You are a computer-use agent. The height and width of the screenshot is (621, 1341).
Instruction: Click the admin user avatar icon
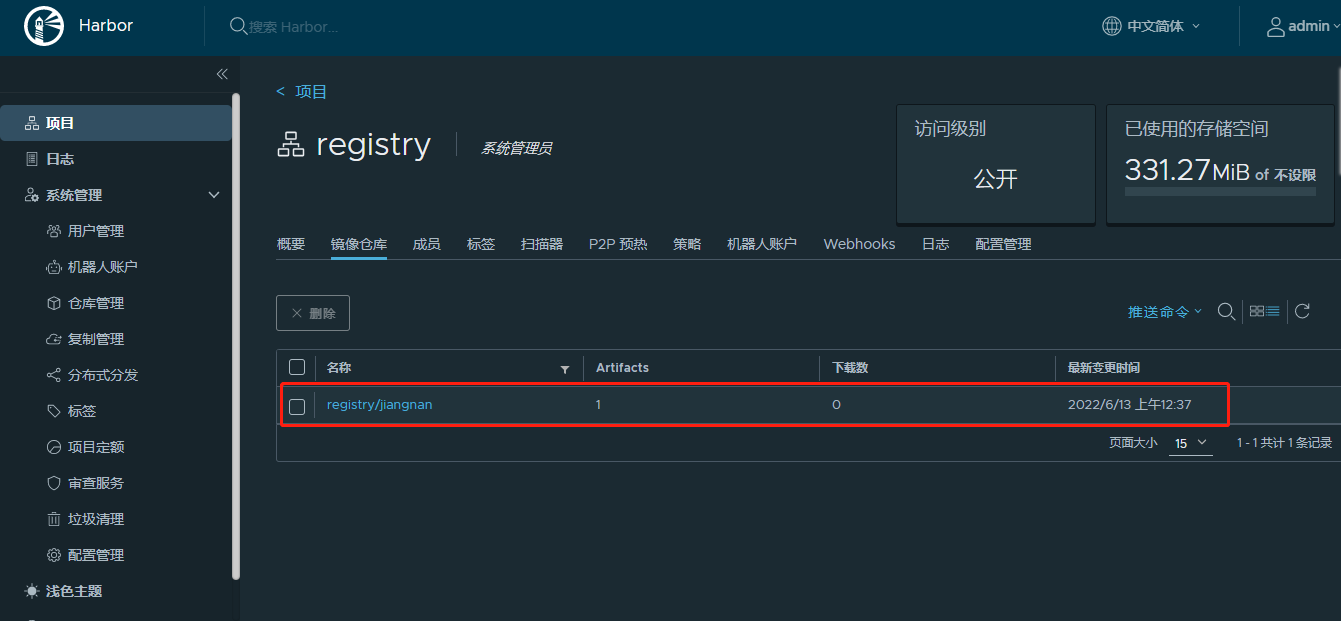click(x=1275, y=26)
